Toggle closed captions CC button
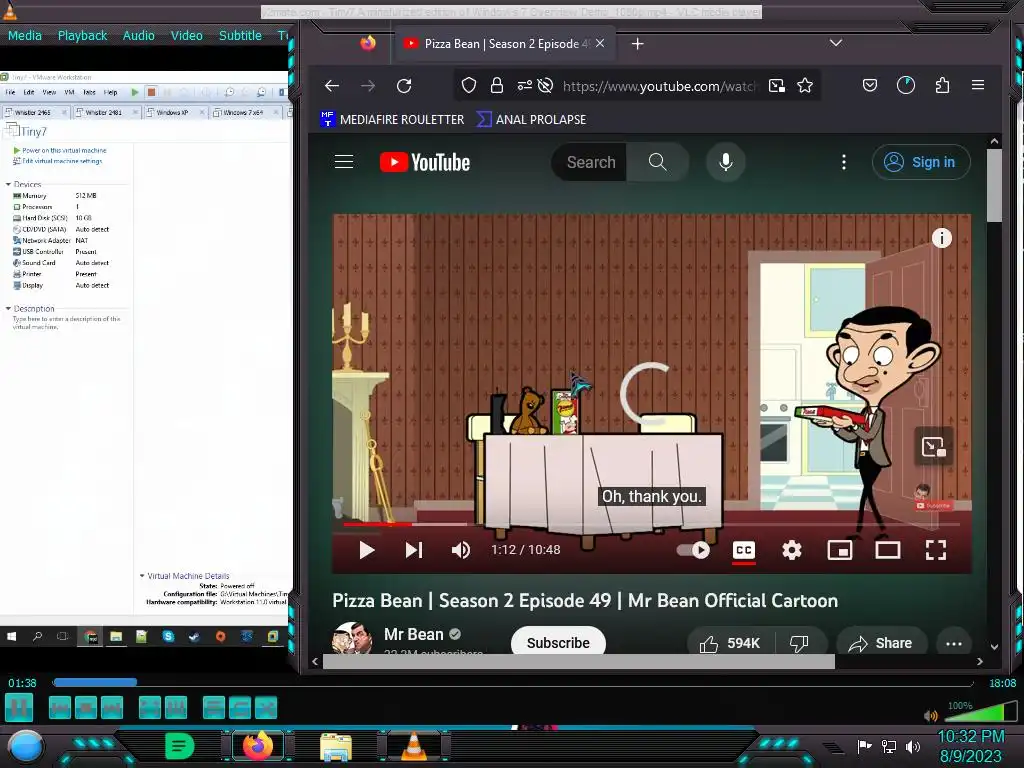 pos(744,551)
